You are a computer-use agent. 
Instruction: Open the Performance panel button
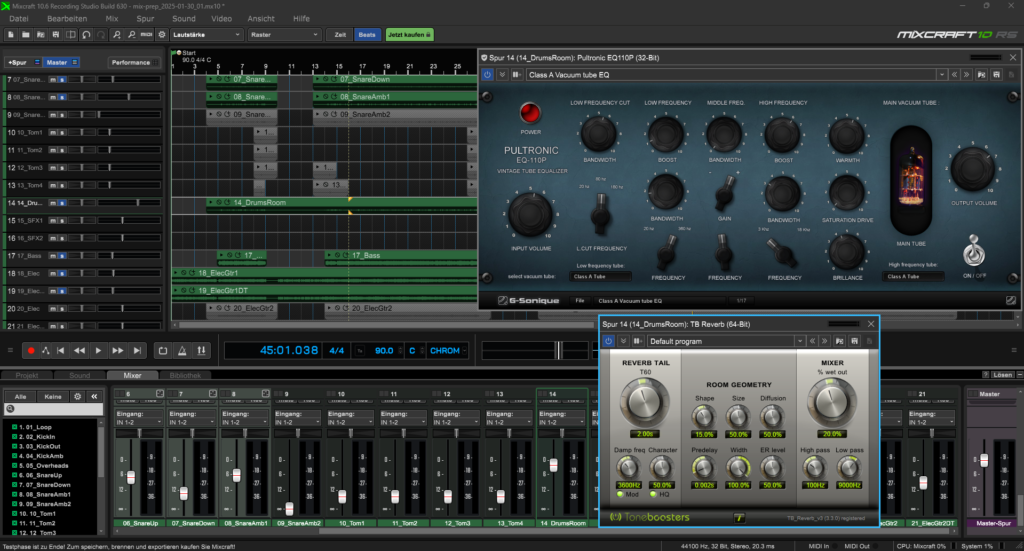(135, 63)
